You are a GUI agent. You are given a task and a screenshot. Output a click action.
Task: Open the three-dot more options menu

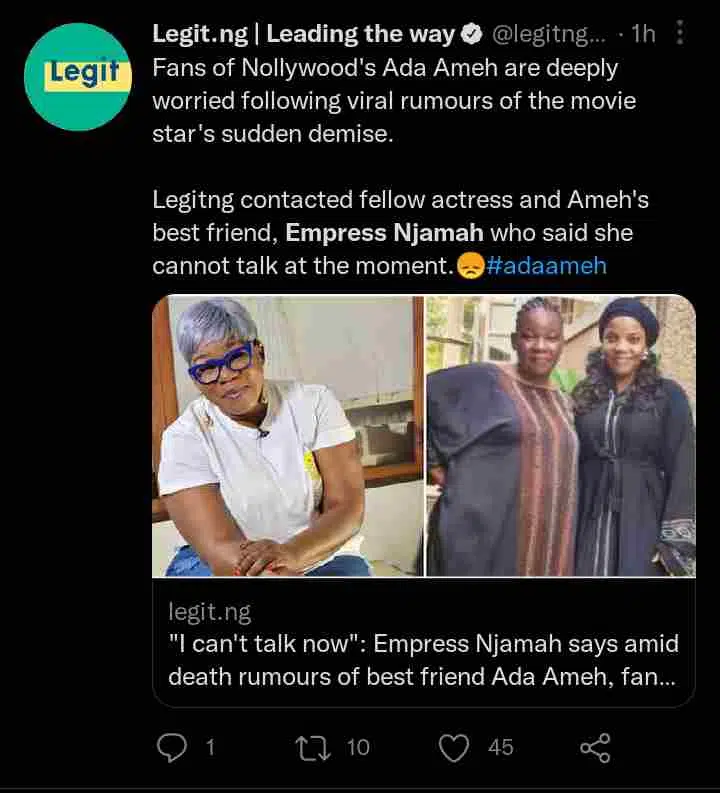point(680,34)
